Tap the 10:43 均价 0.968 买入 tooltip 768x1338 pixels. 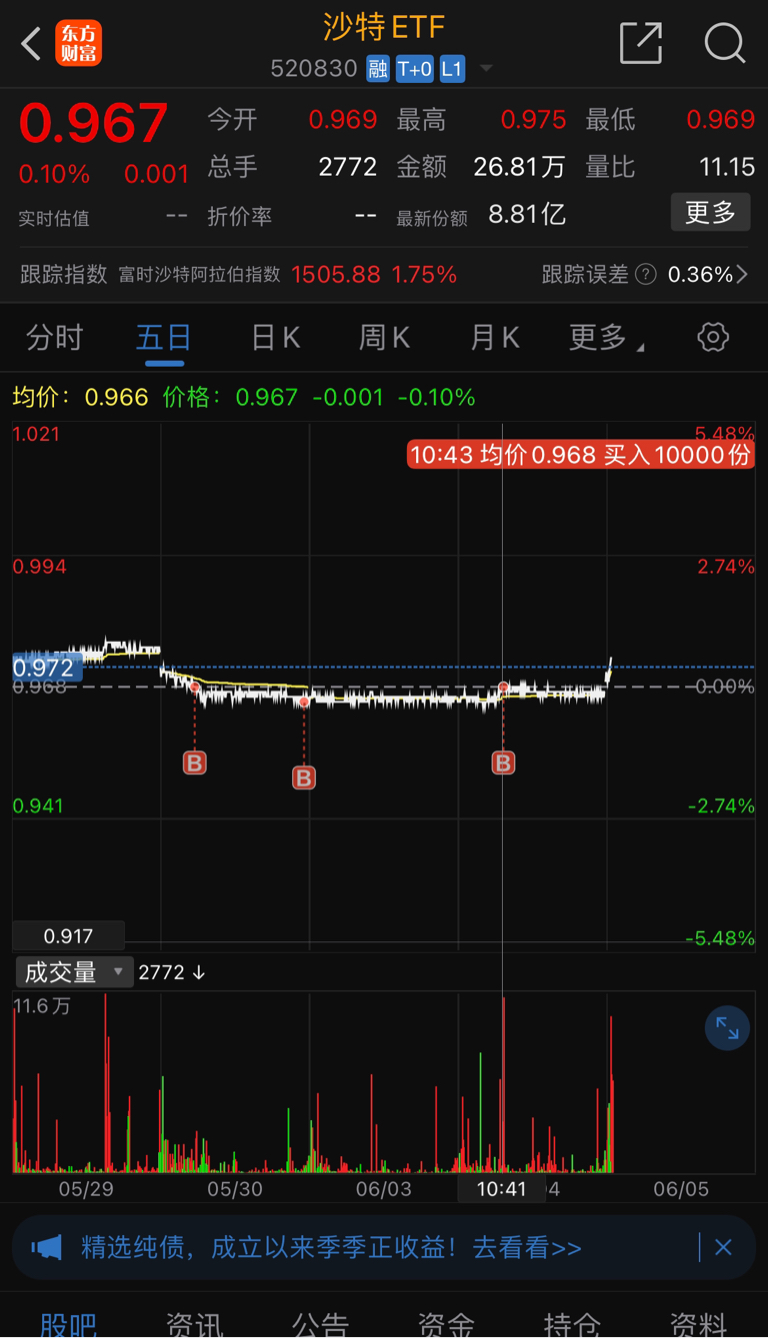(x=581, y=455)
